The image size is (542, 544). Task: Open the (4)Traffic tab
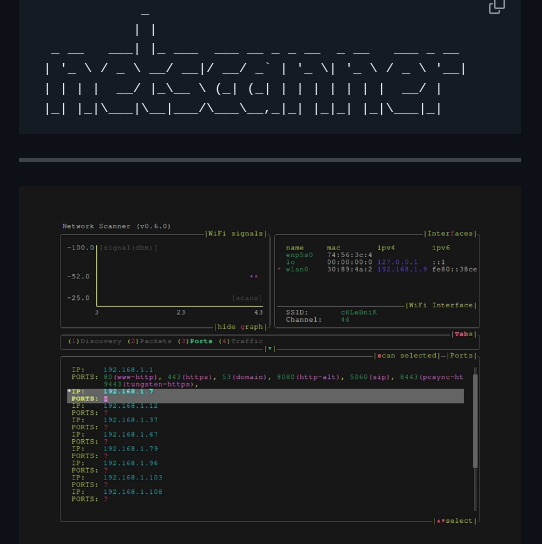tap(241, 341)
